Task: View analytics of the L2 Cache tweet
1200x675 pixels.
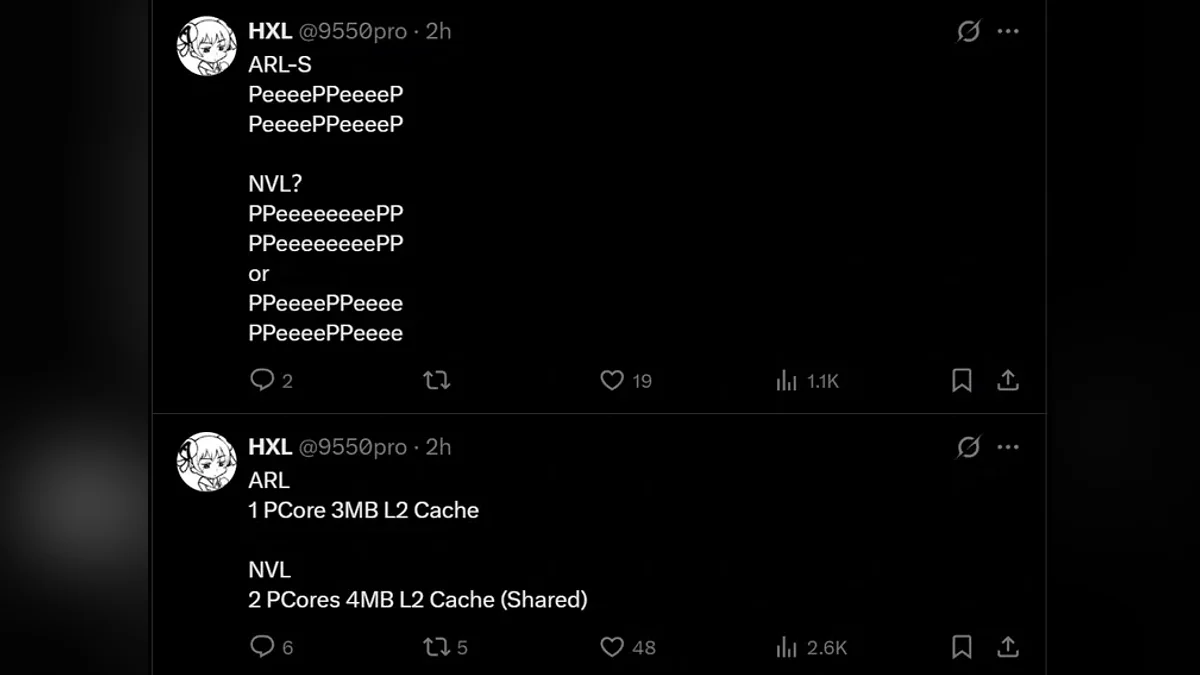Action: pyautogui.click(x=787, y=647)
